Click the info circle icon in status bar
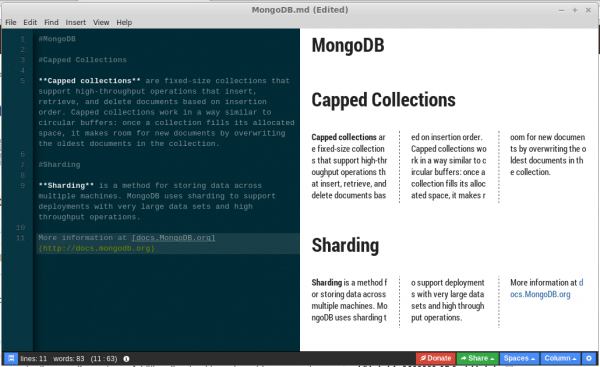This screenshot has height=367, width=600. [x=126, y=359]
